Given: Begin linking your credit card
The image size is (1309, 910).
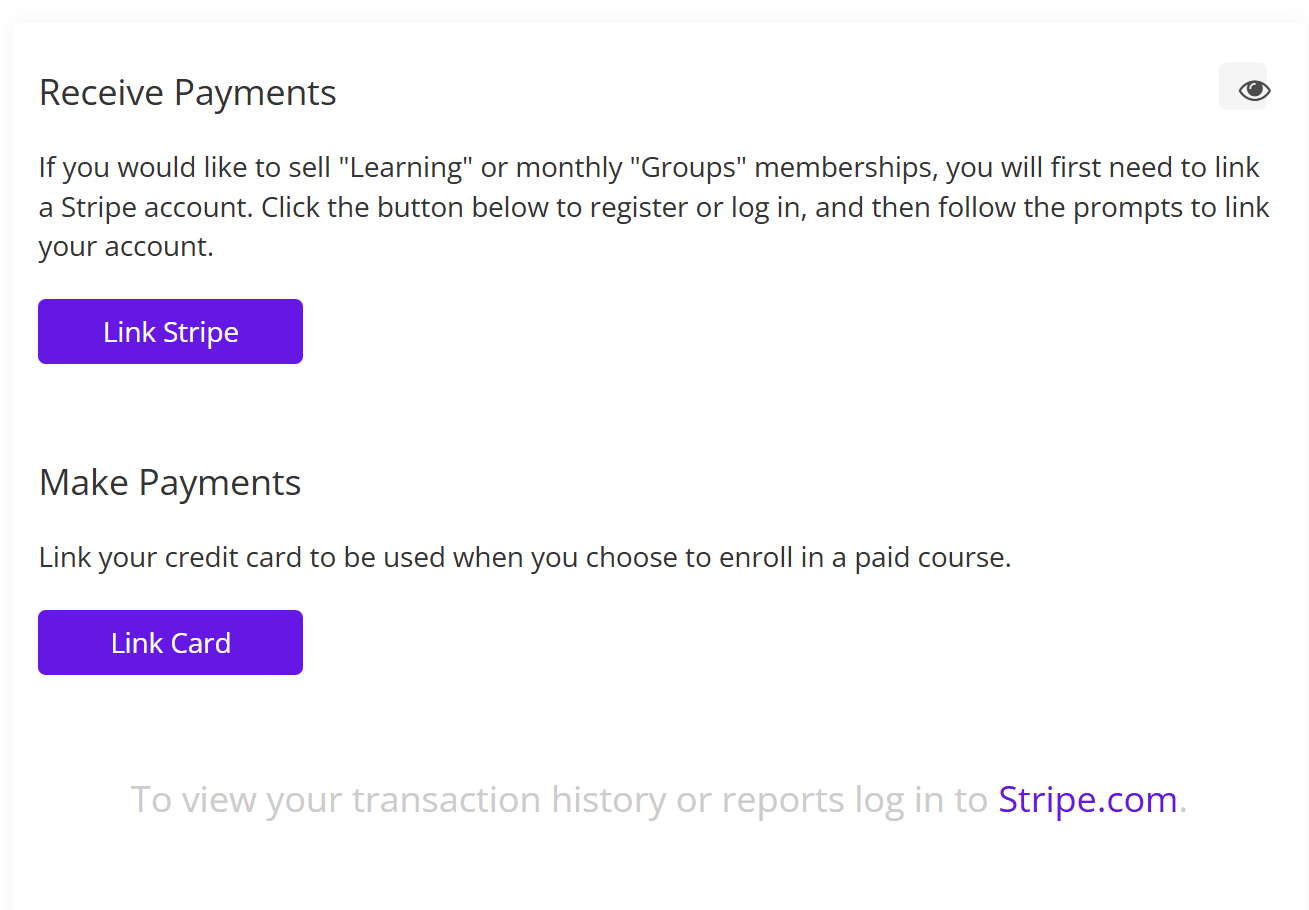Looking at the screenshot, I should pyautogui.click(x=170, y=643).
